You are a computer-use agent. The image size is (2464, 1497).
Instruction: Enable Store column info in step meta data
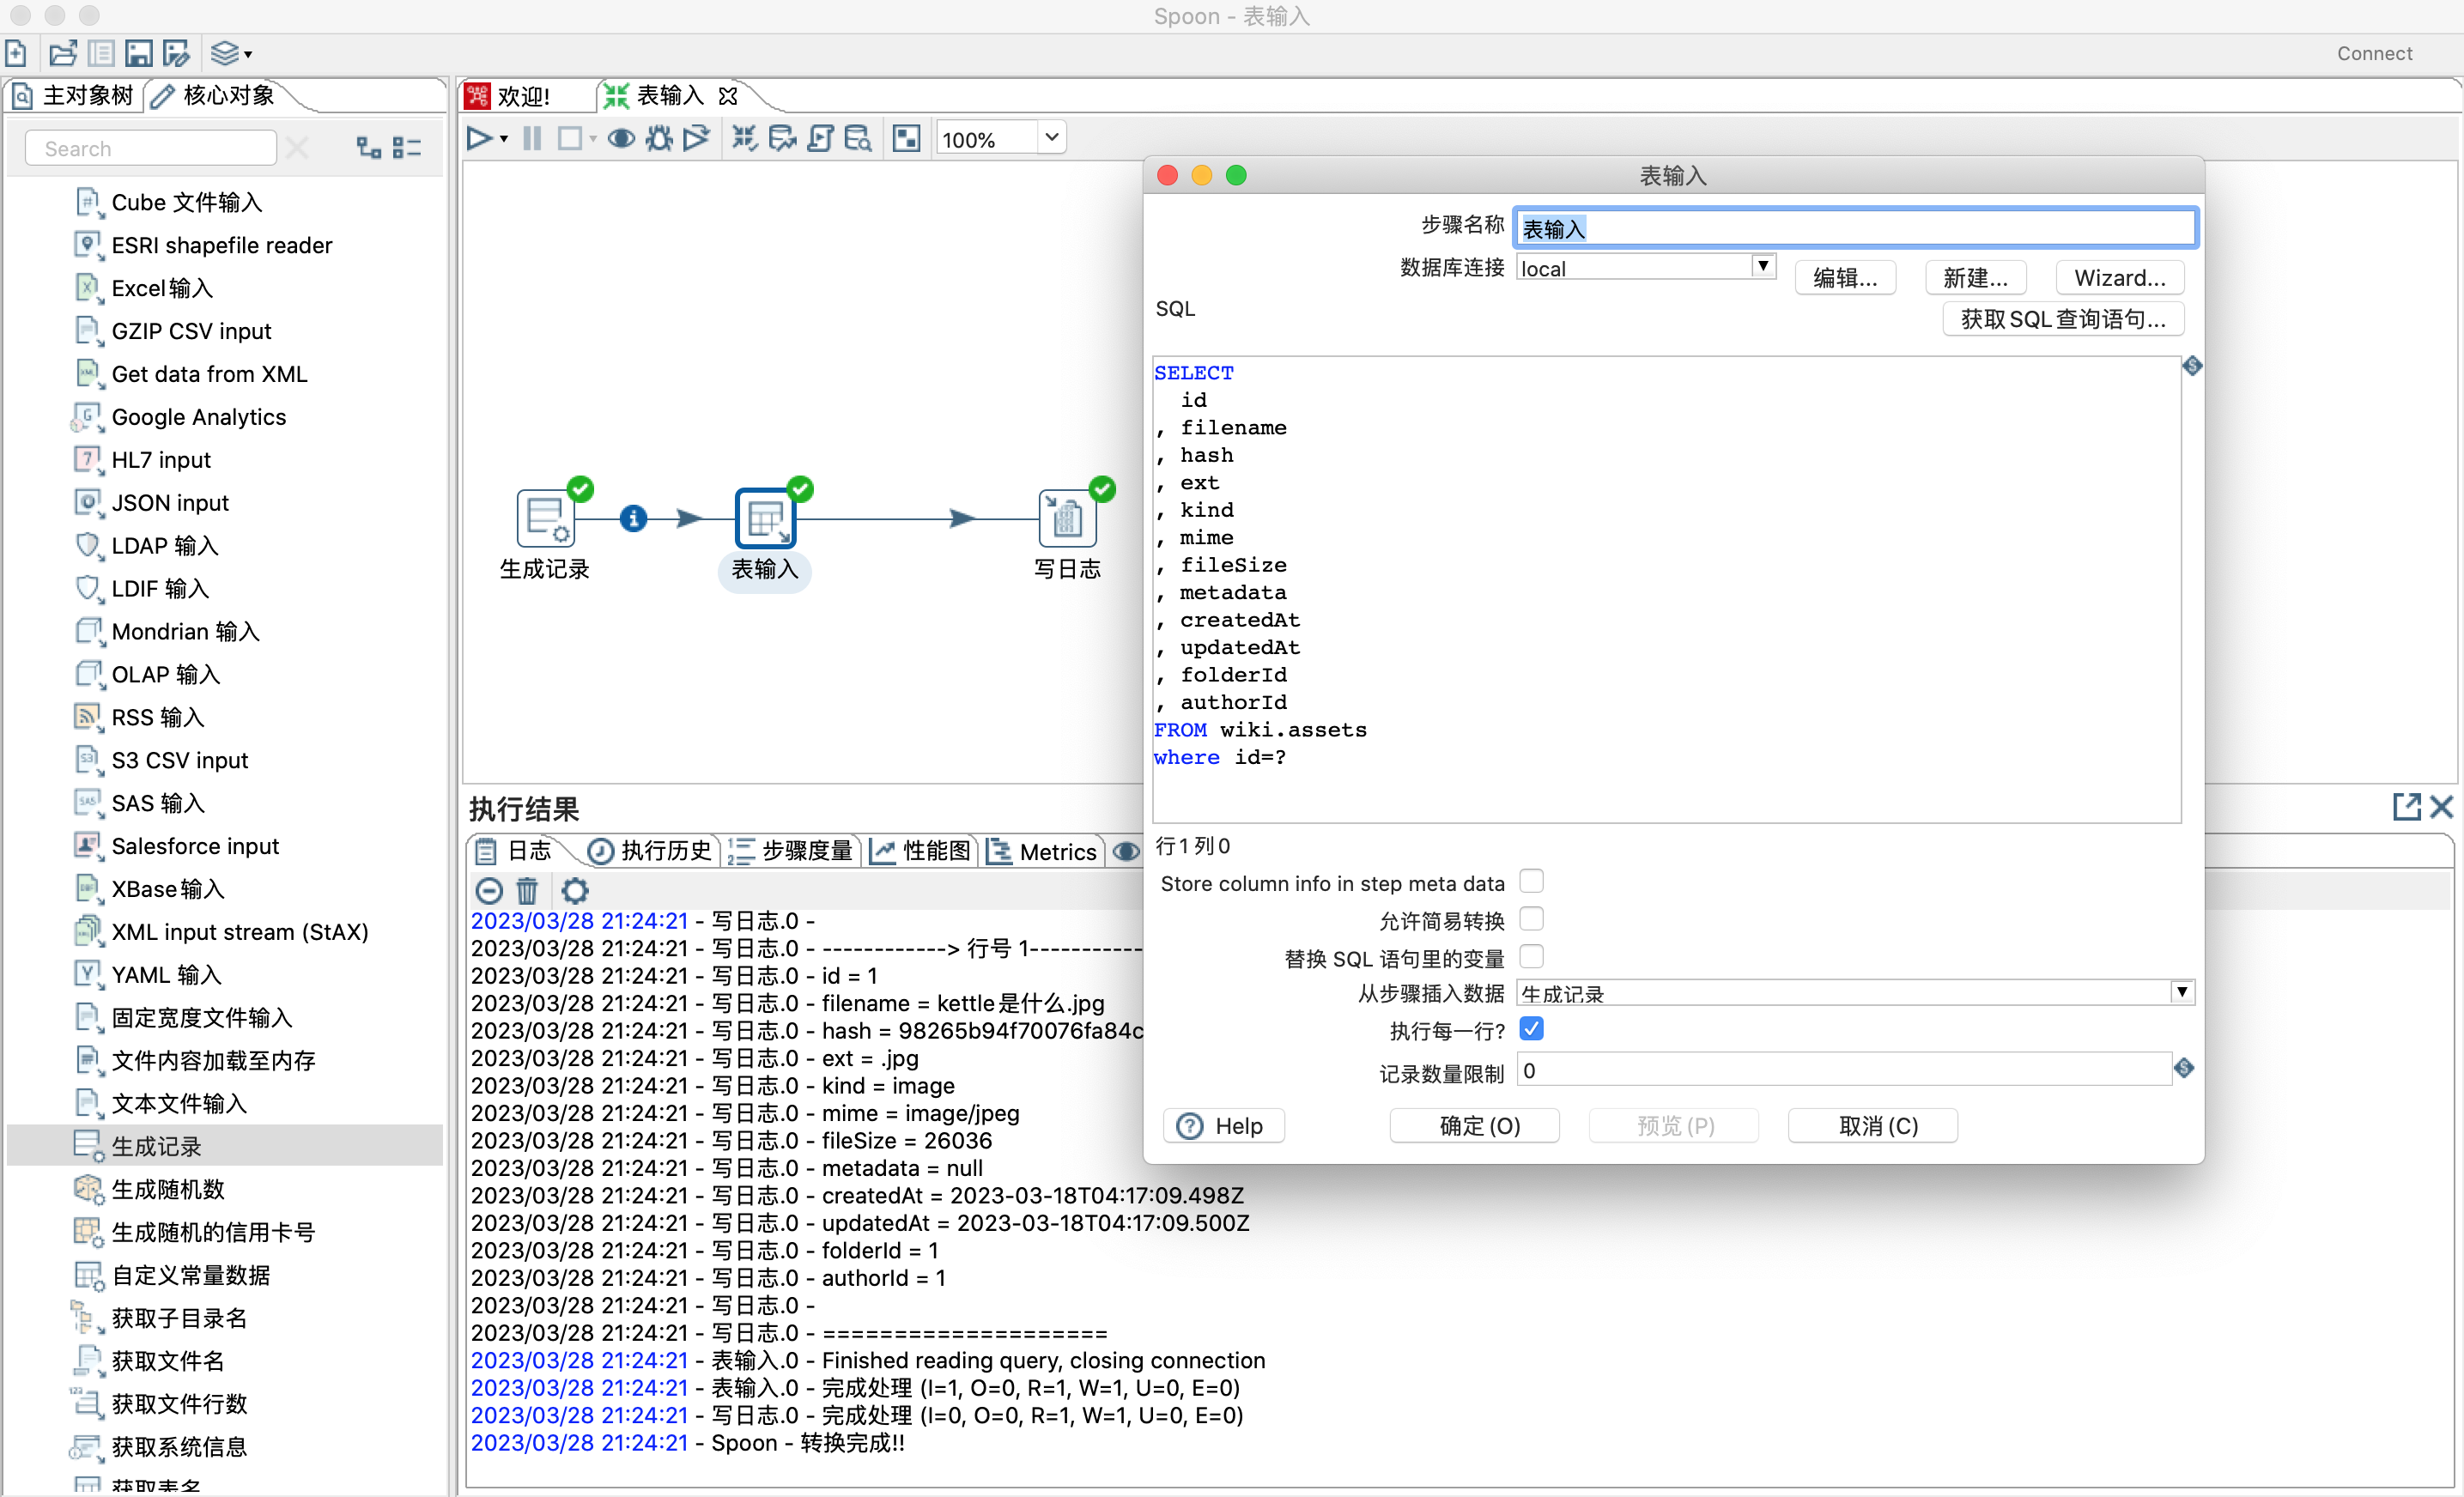(1531, 882)
